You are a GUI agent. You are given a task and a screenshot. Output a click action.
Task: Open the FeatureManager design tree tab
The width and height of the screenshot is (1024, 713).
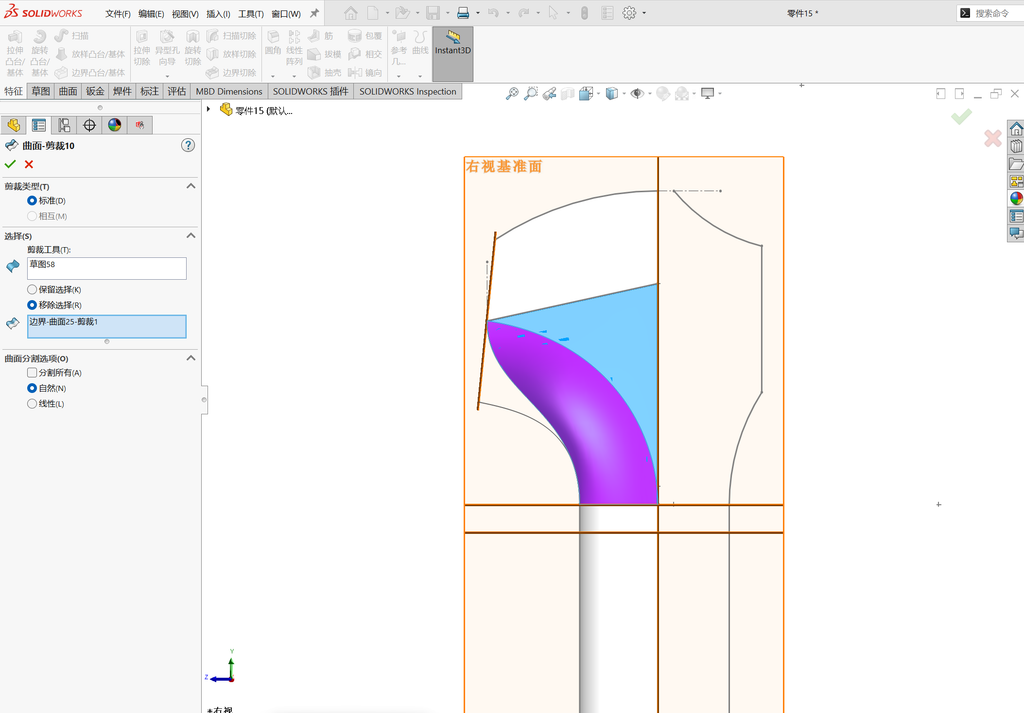pos(14,125)
